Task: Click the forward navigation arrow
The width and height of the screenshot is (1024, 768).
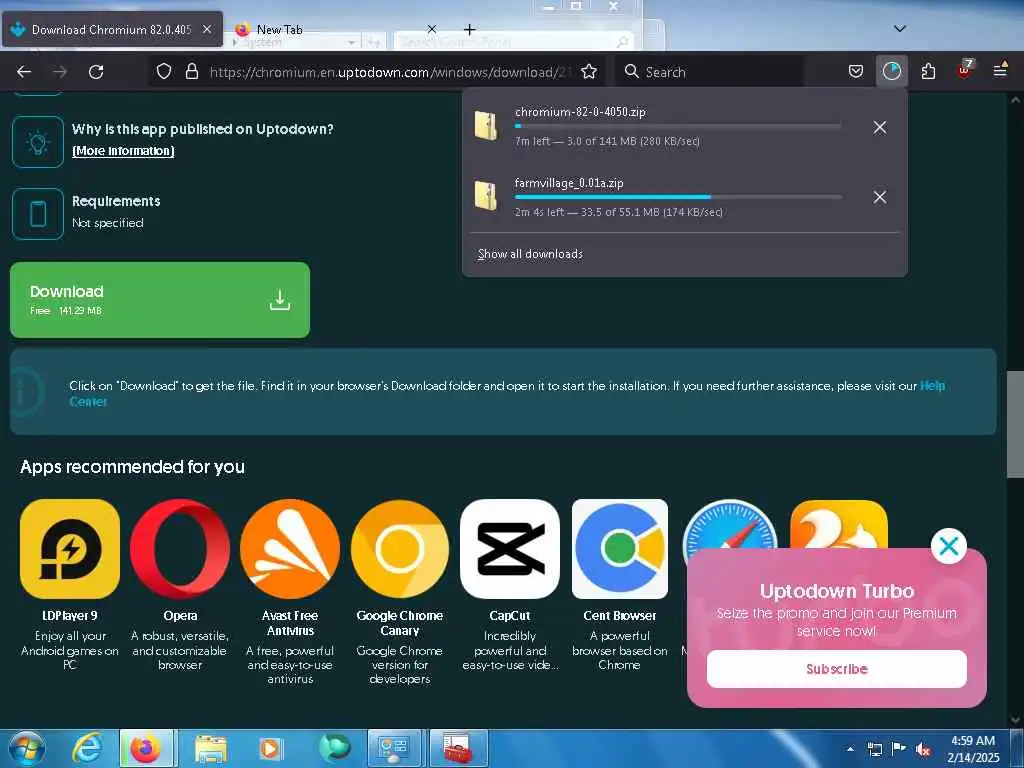Action: coord(60,72)
